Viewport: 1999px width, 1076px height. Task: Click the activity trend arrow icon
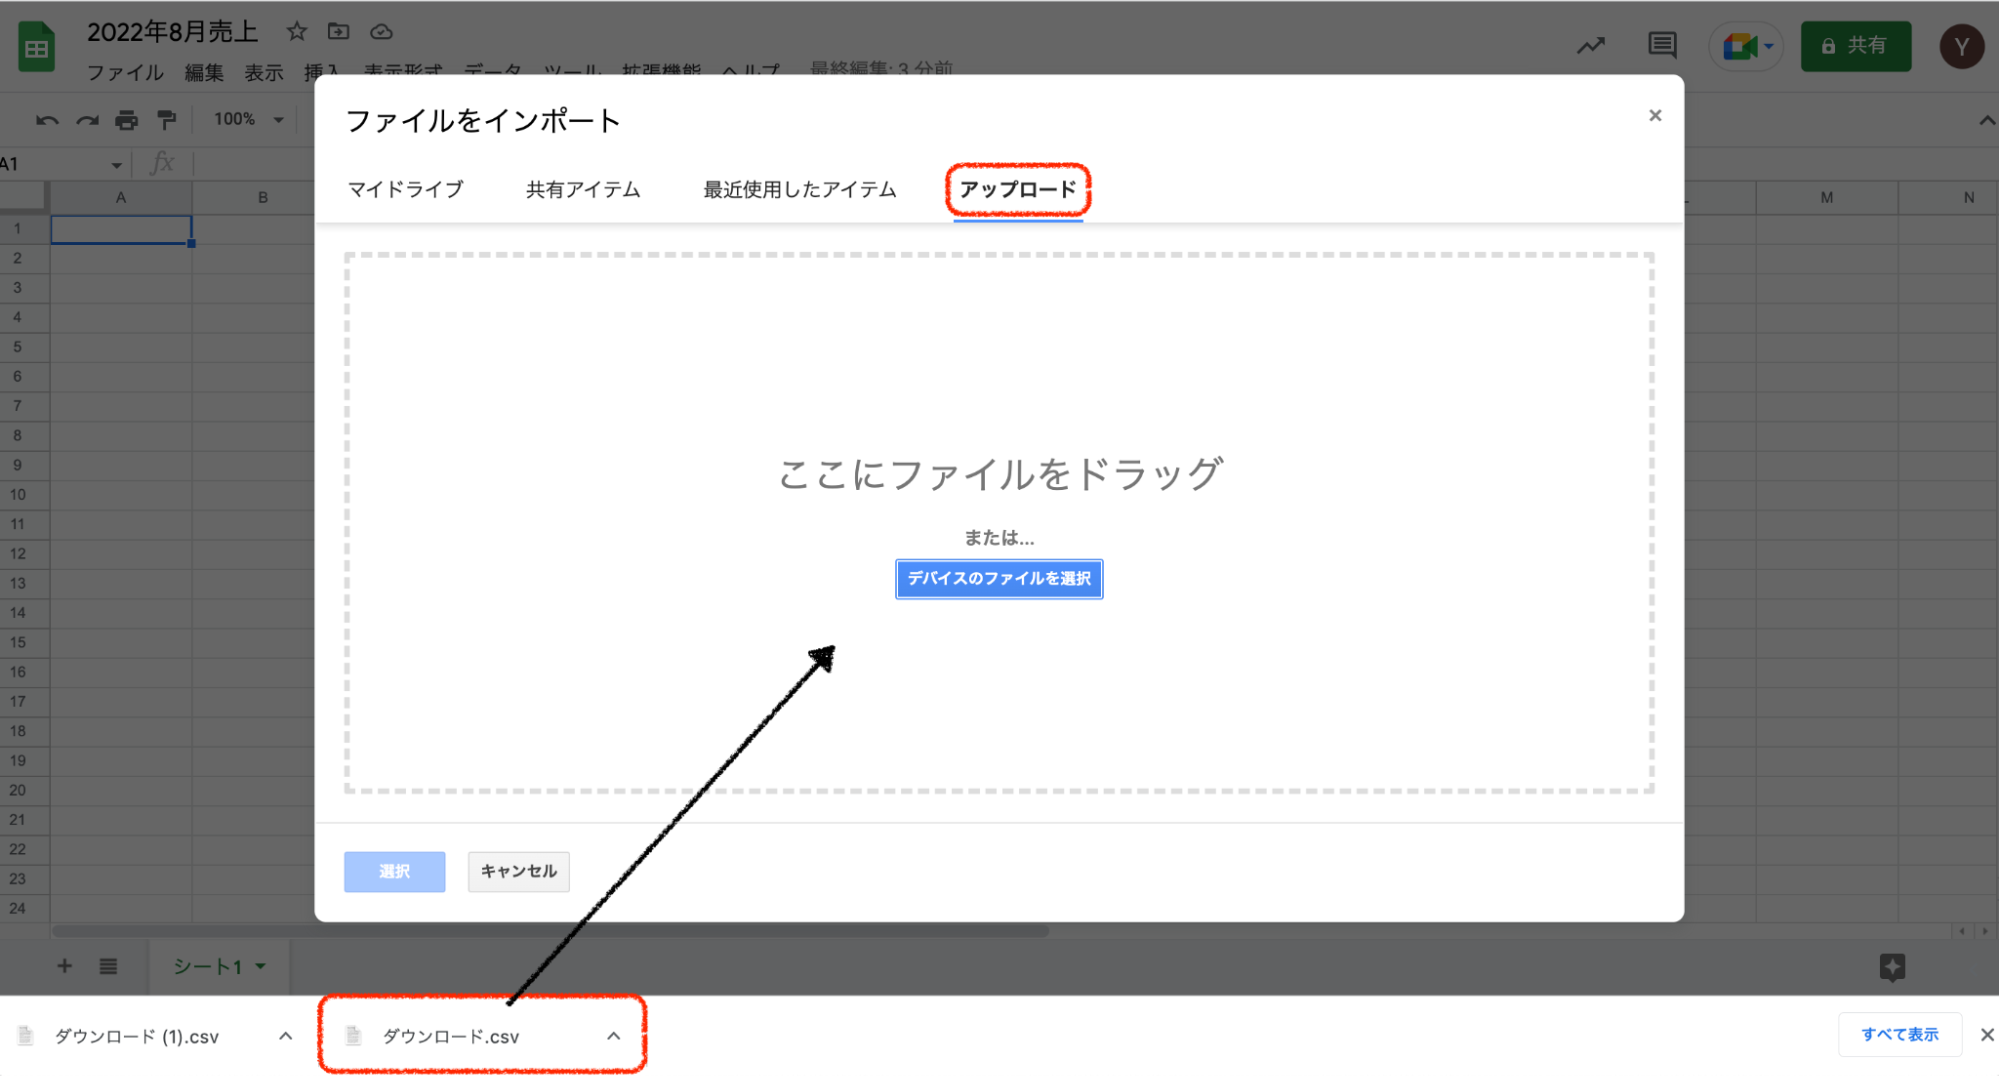pos(1591,45)
